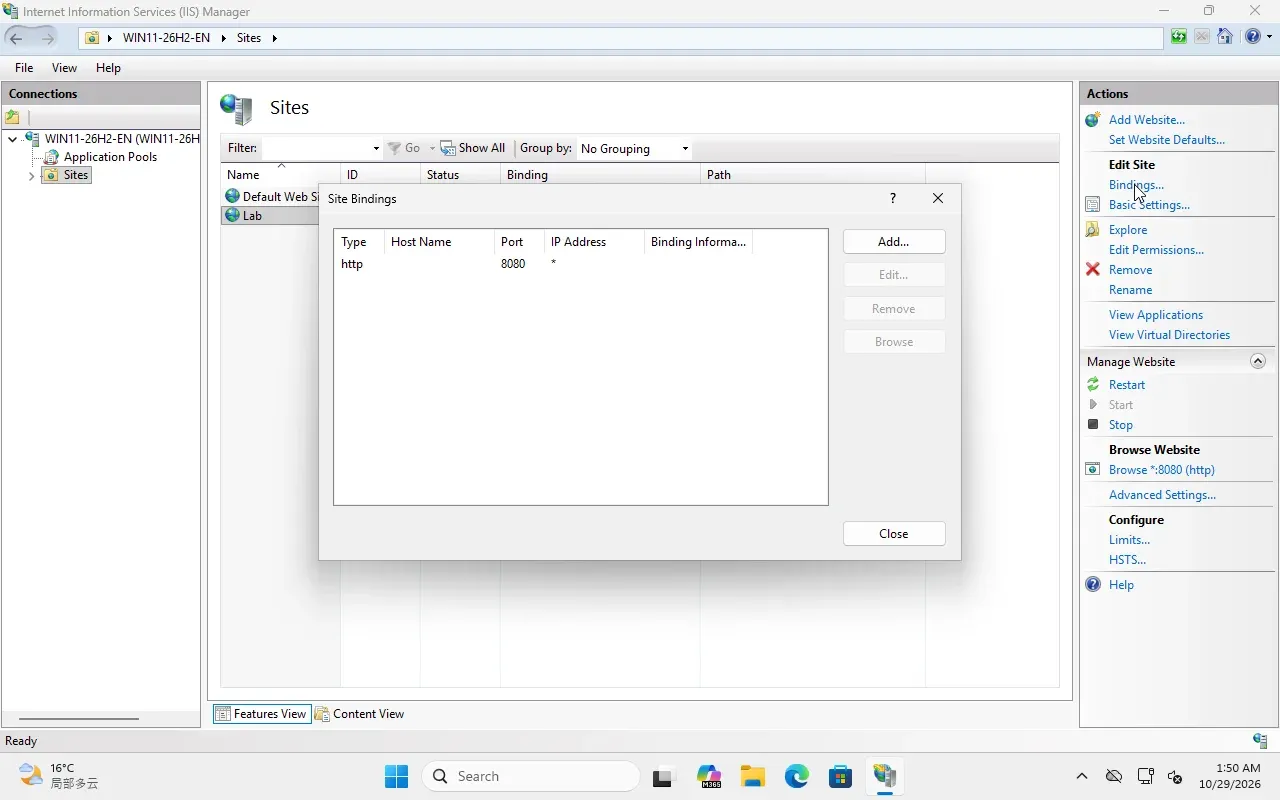This screenshot has height=800, width=1280.
Task: Click the Show All filter icon
Action: coord(448,148)
